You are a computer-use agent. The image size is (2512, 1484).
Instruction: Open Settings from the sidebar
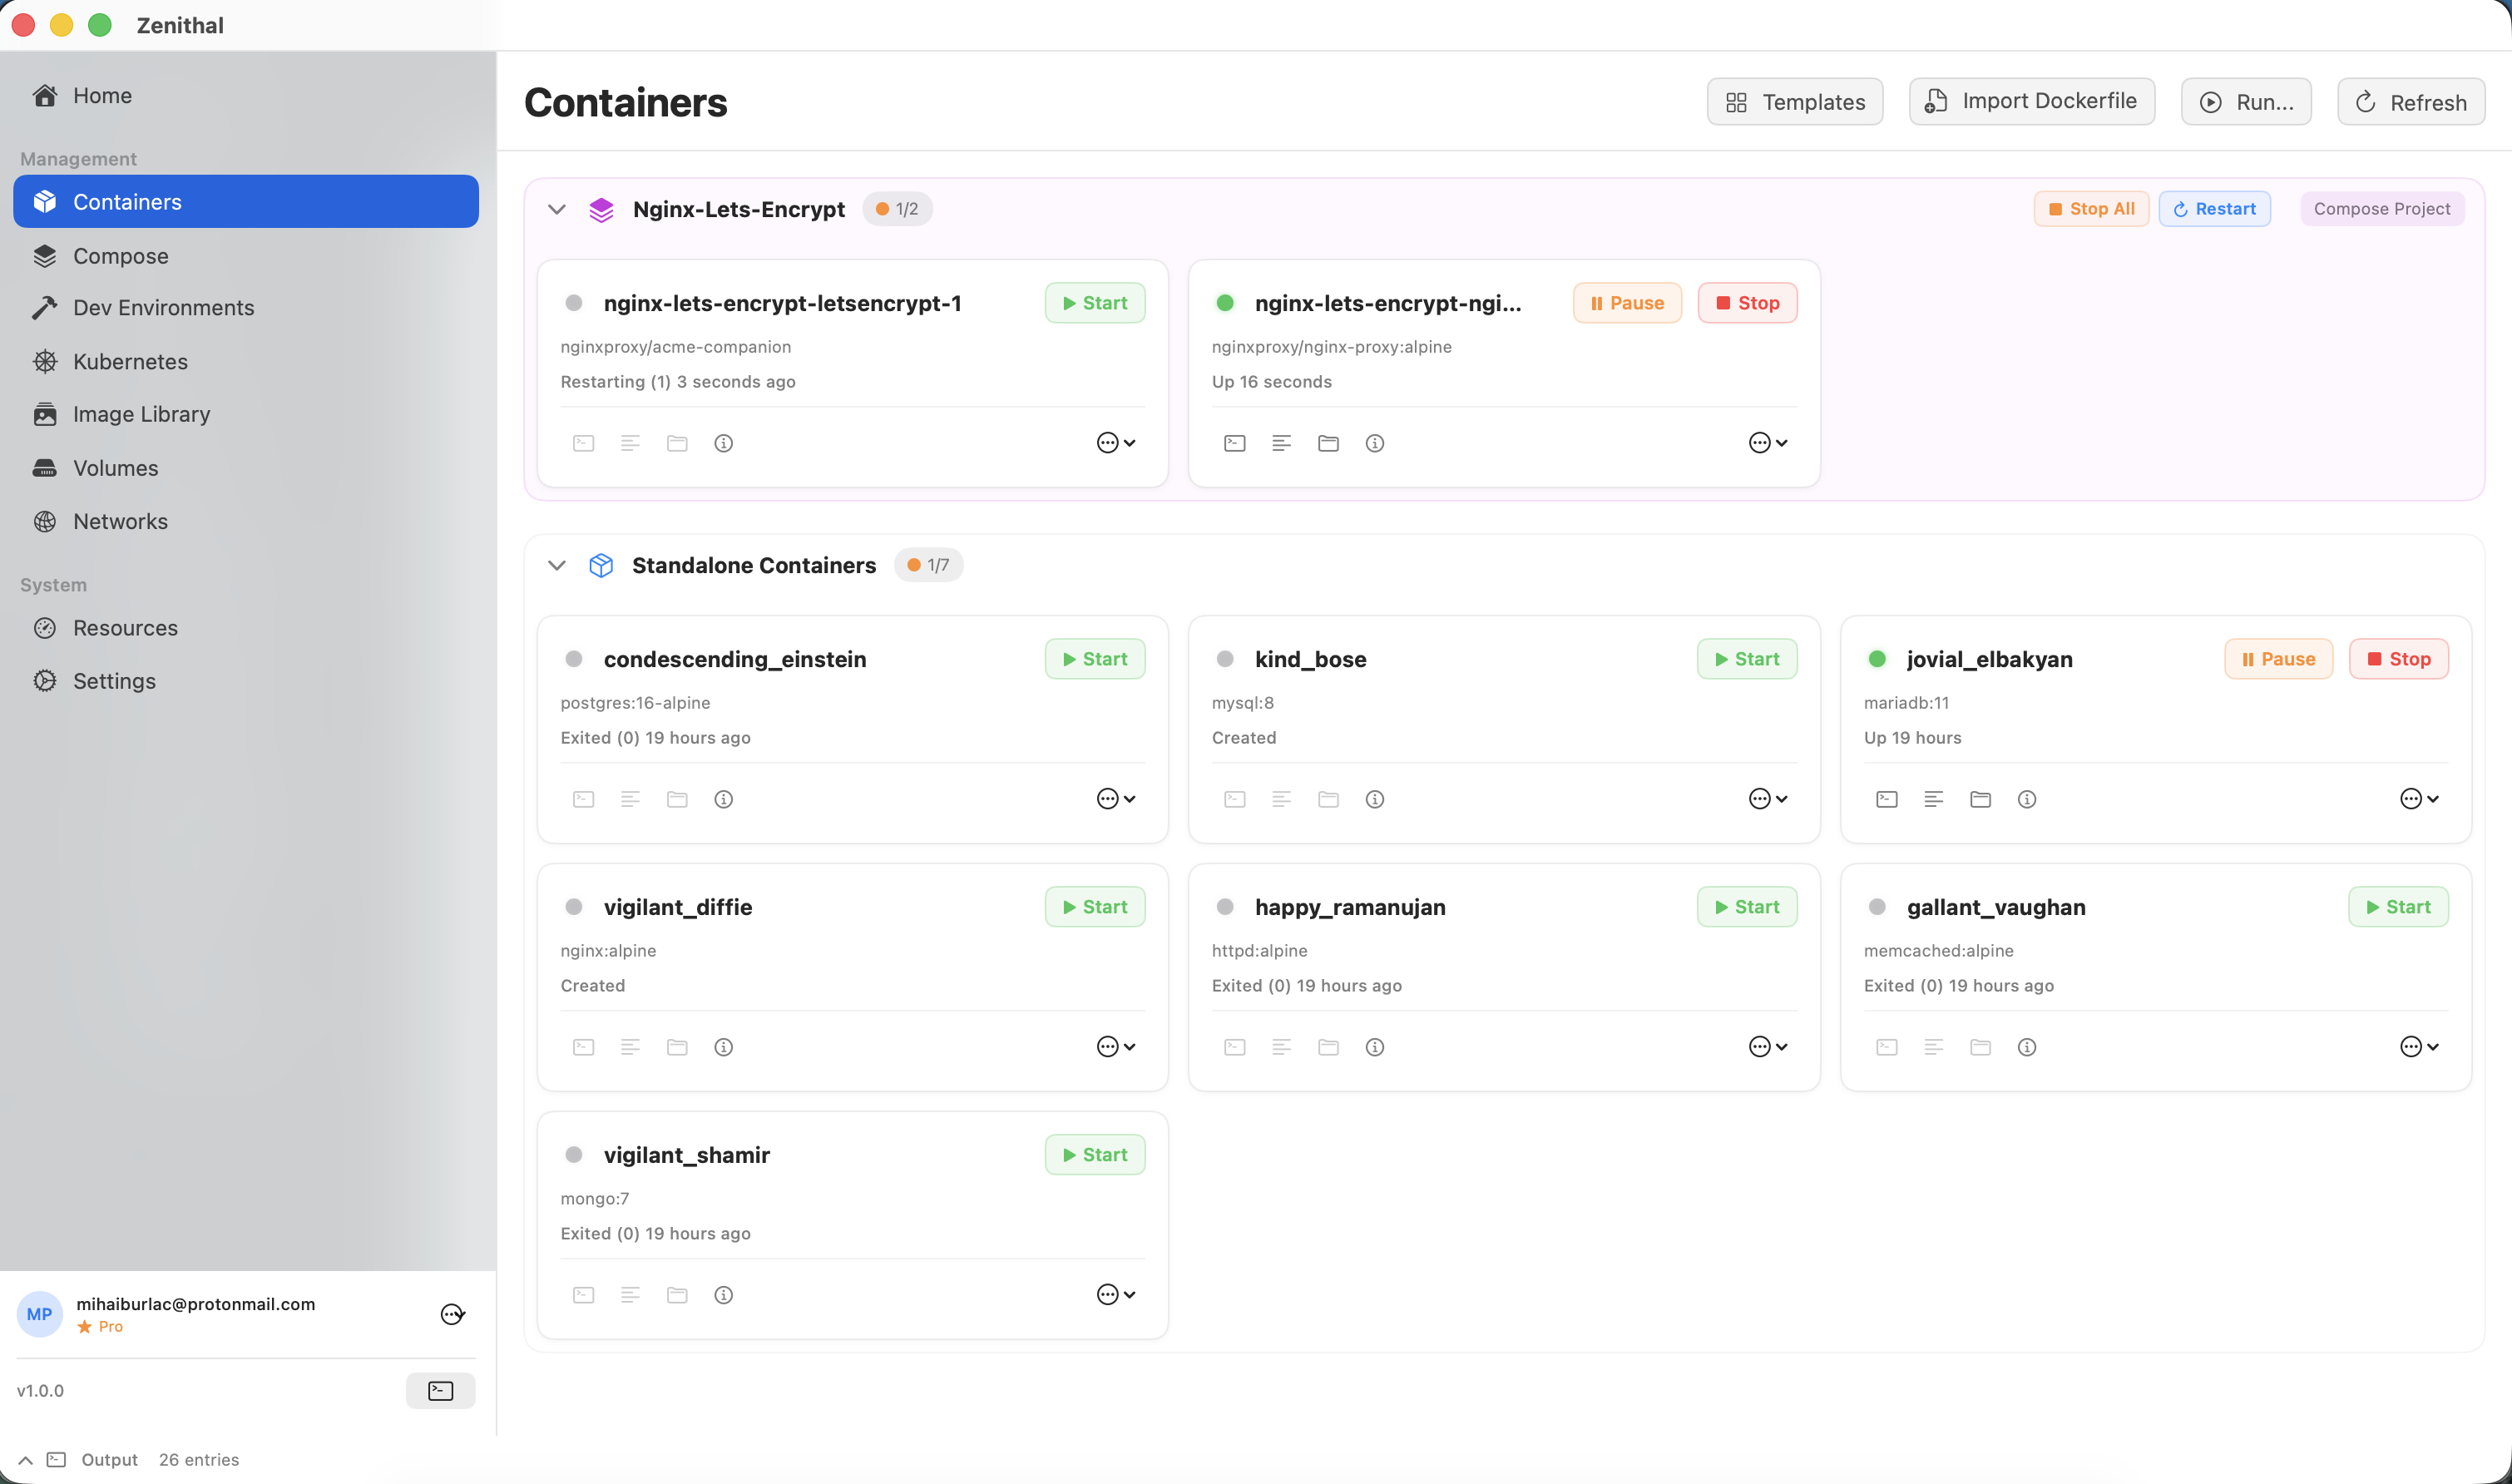point(114,680)
